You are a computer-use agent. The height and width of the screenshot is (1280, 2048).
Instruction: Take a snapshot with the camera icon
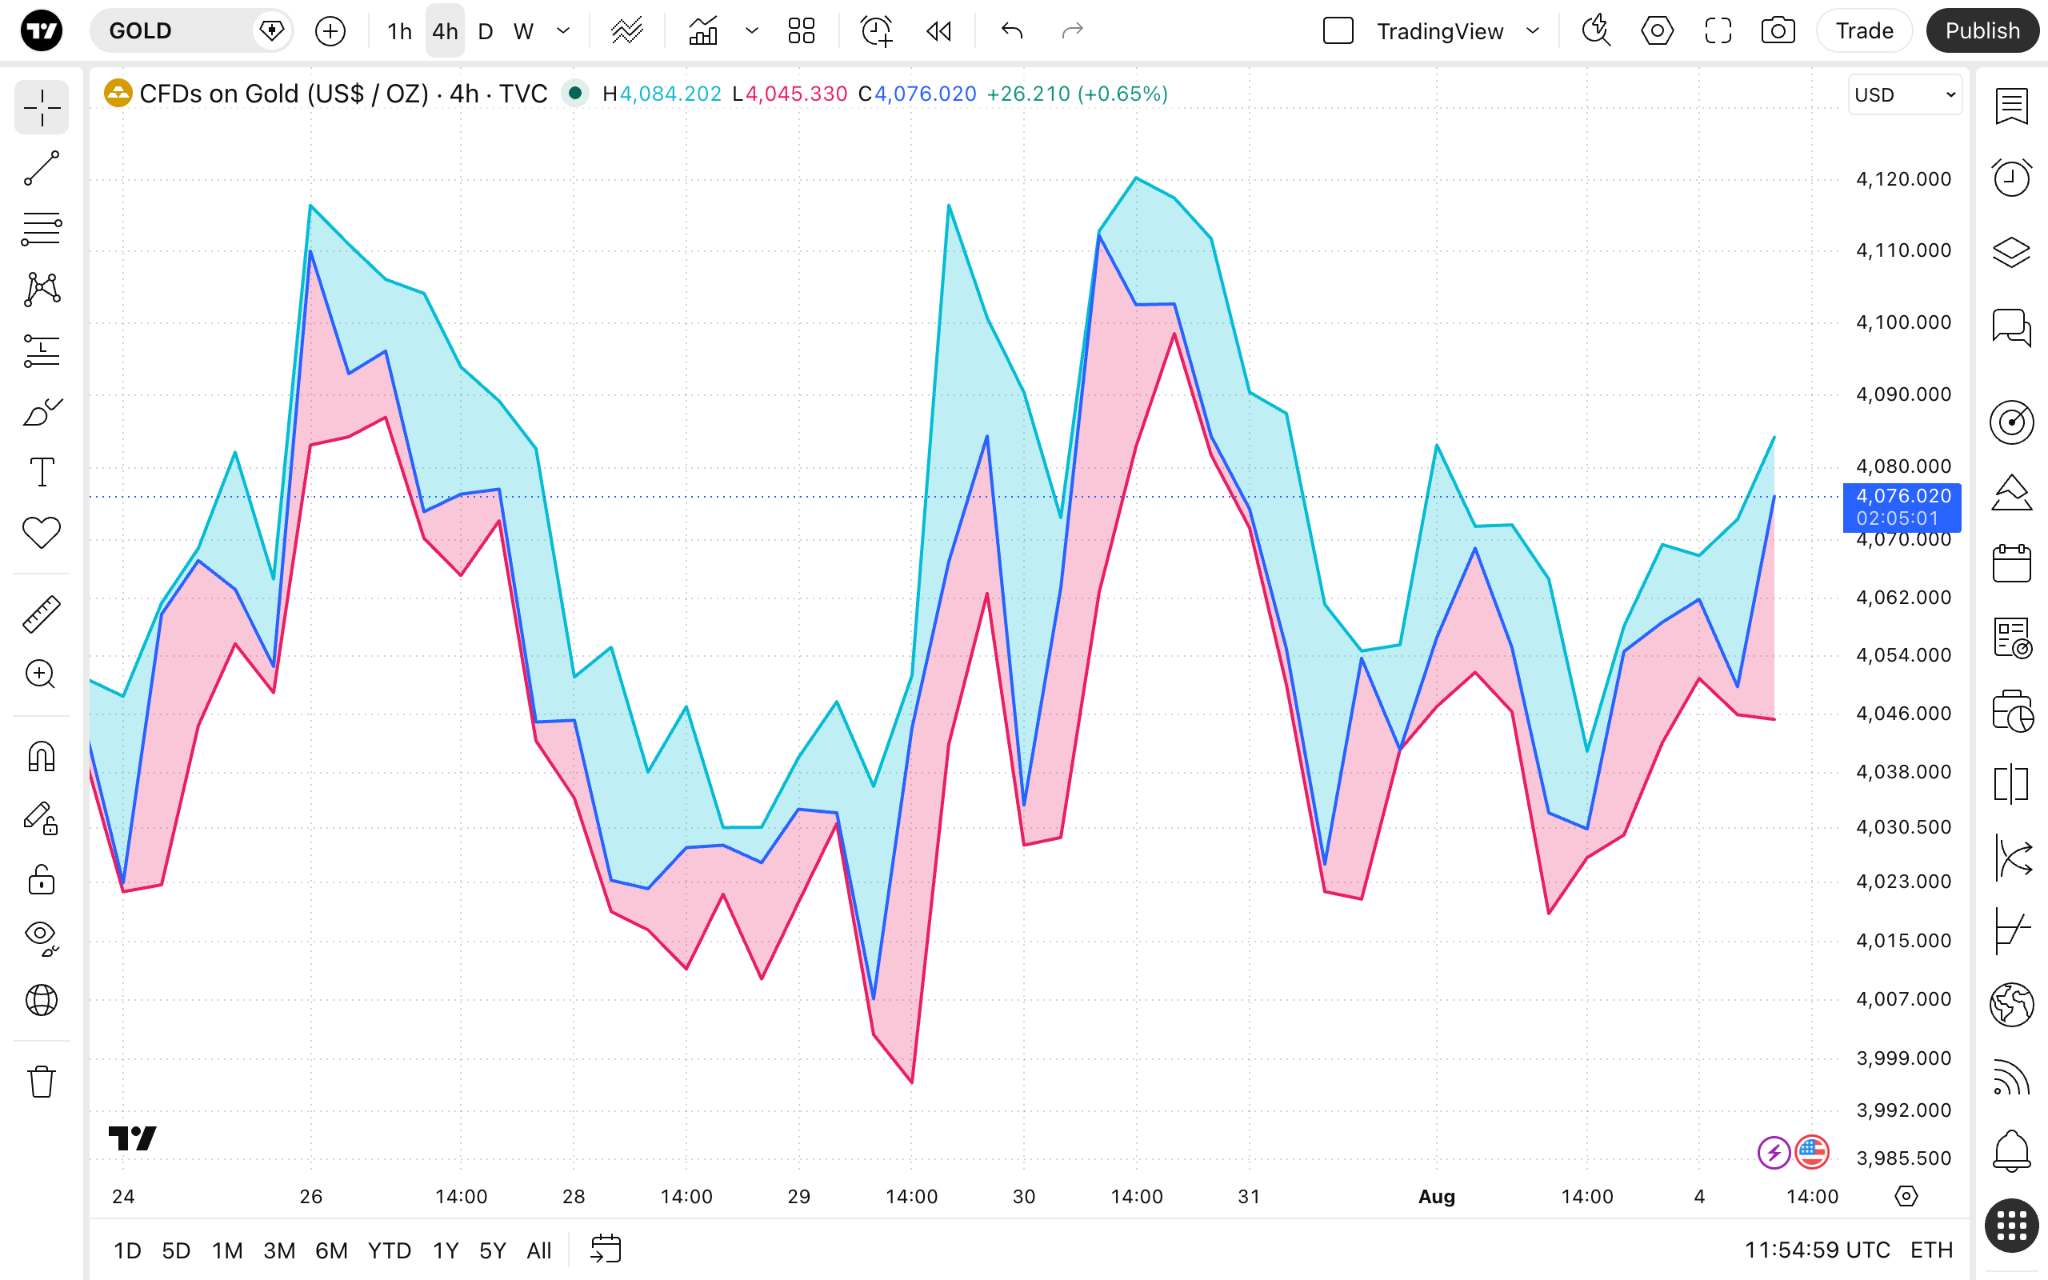click(x=1777, y=31)
